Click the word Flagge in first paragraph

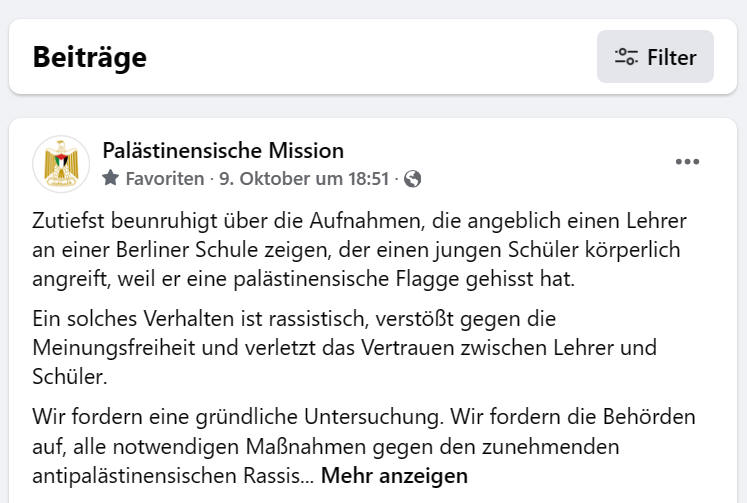(427, 279)
